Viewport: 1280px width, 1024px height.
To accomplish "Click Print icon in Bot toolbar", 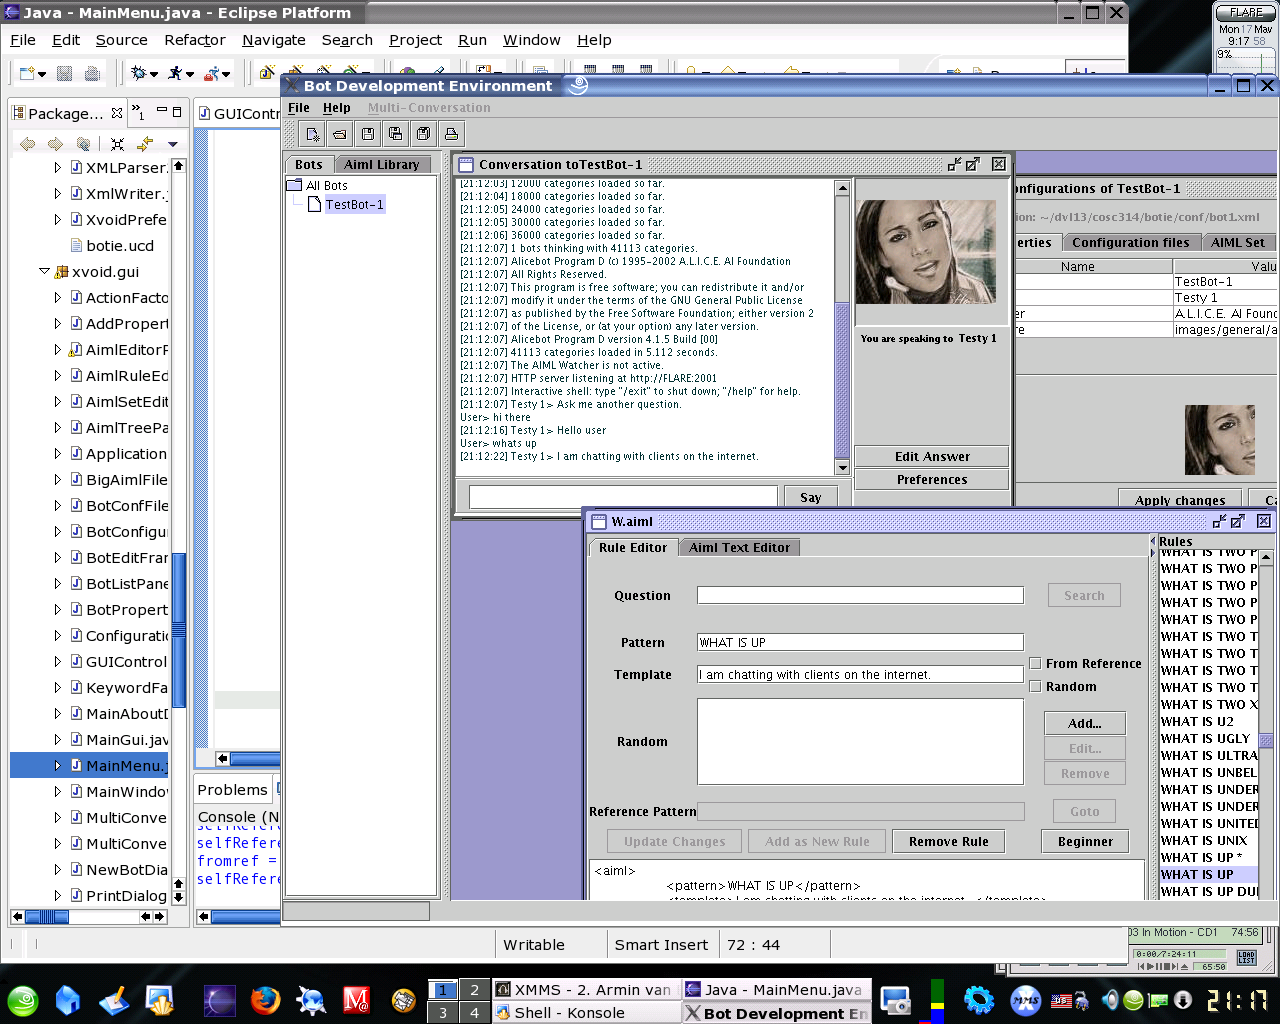I will [x=451, y=134].
